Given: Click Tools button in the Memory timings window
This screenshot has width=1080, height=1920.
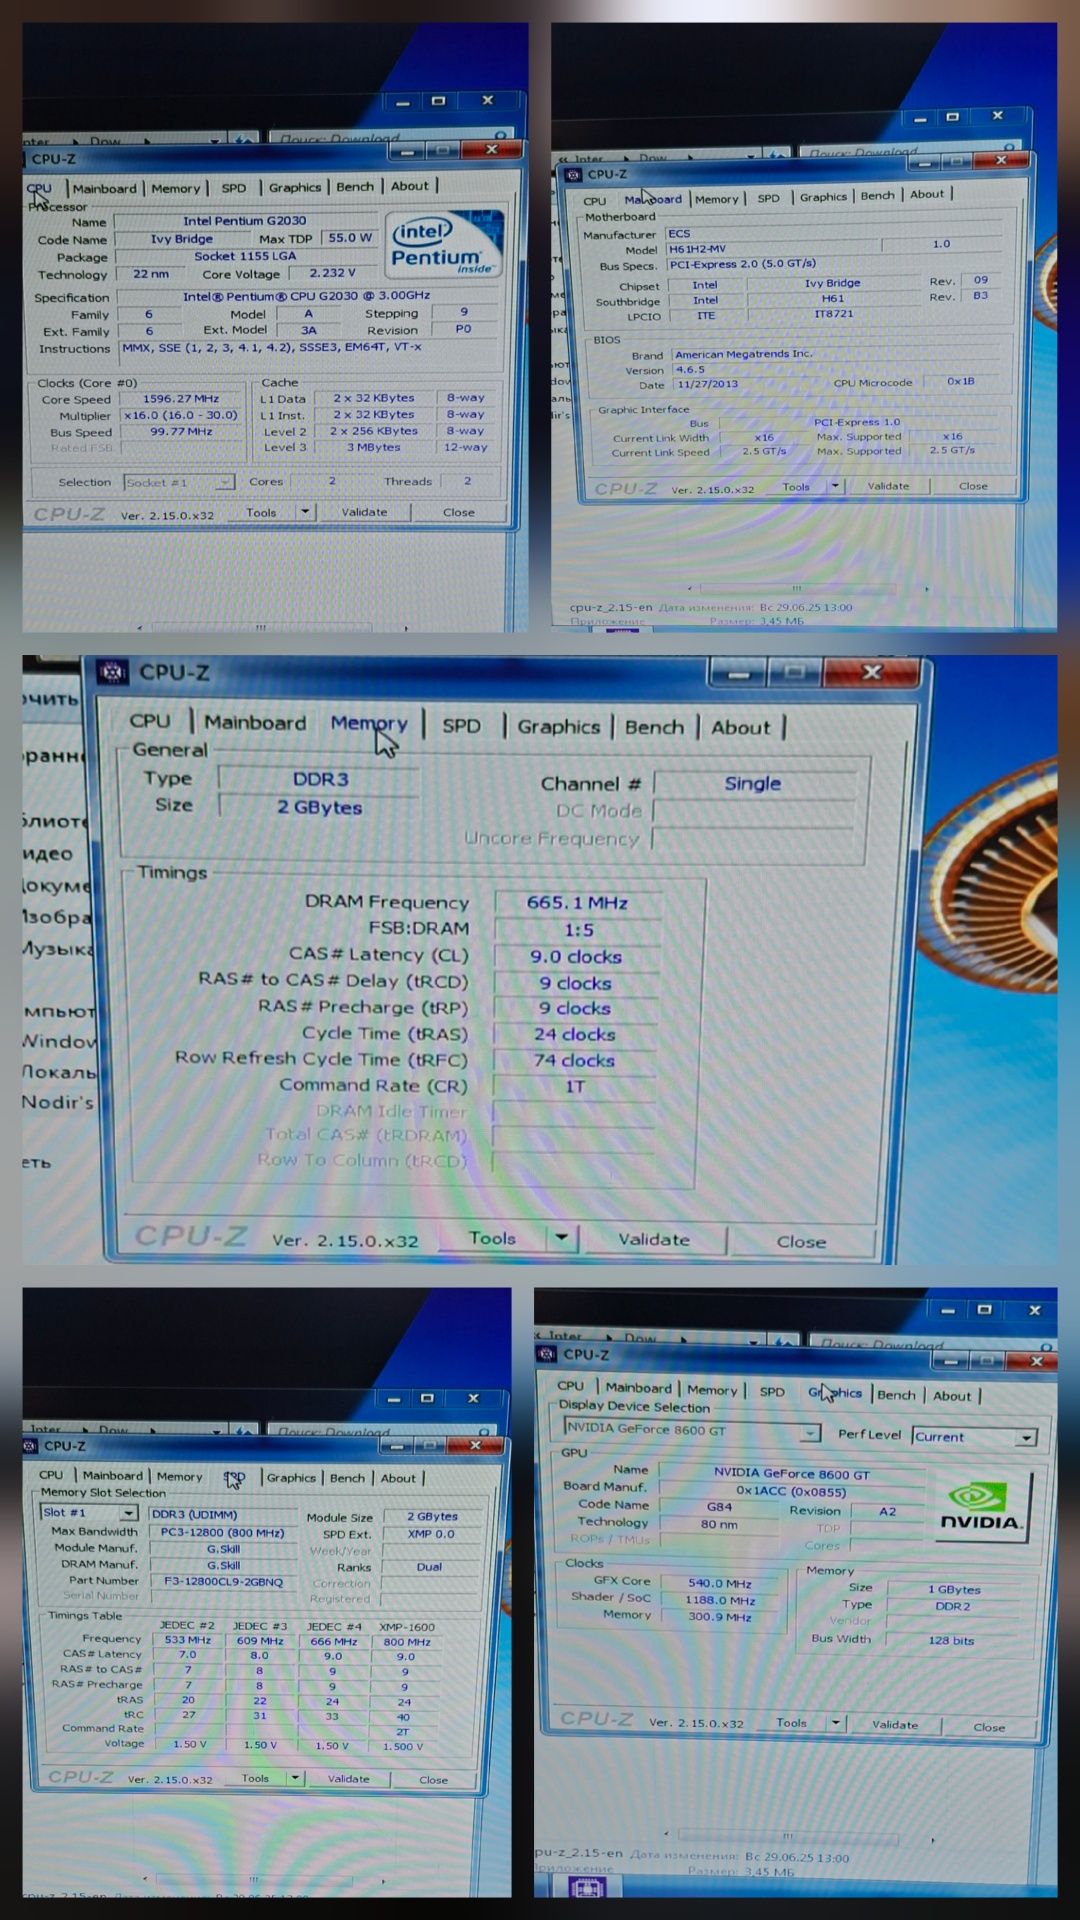Looking at the screenshot, I should [x=493, y=1238].
